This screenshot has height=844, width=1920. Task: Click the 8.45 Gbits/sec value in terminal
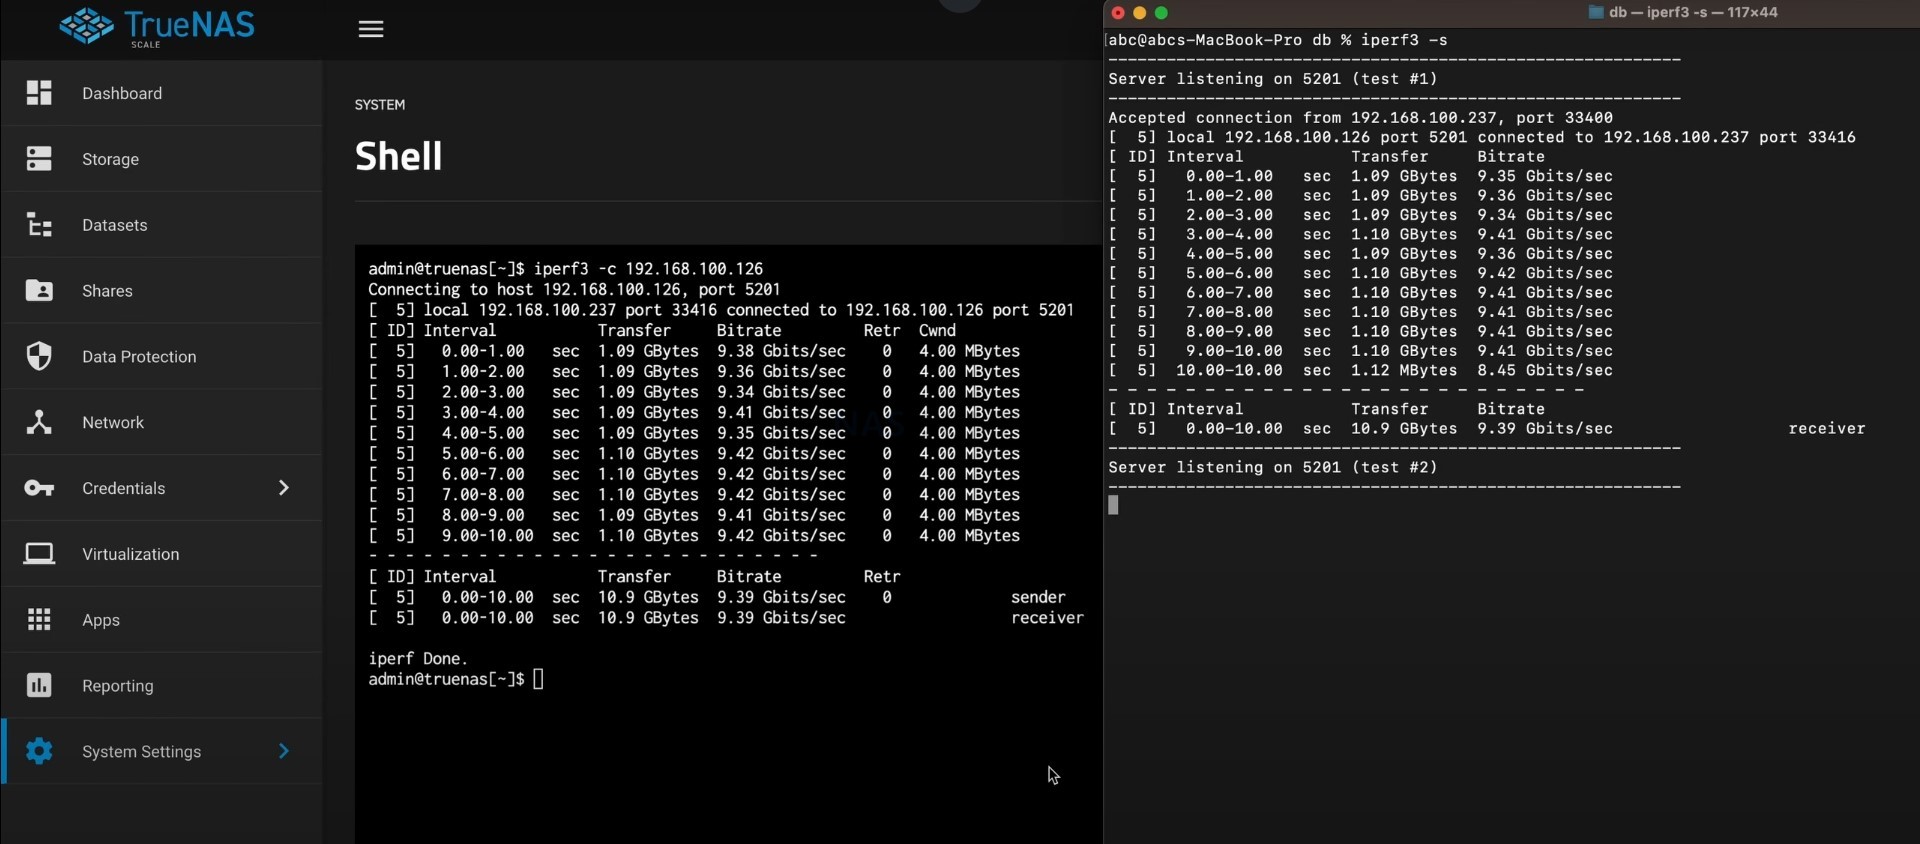[1545, 370]
